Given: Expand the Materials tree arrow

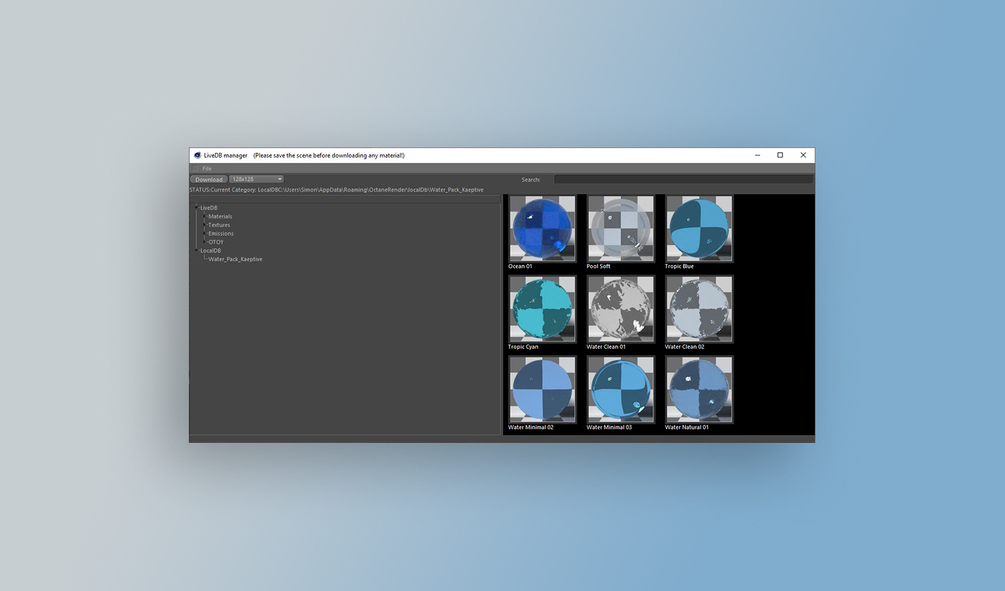Looking at the screenshot, I should click(x=205, y=217).
